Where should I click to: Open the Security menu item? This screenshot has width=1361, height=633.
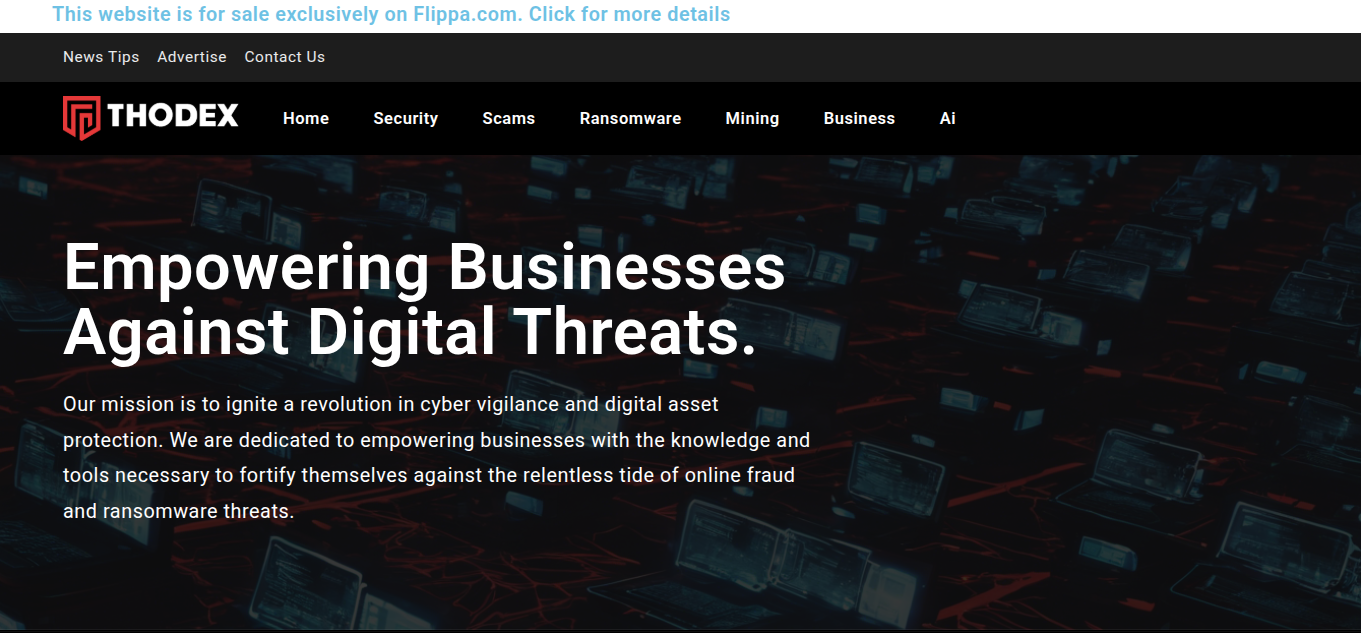(x=406, y=118)
